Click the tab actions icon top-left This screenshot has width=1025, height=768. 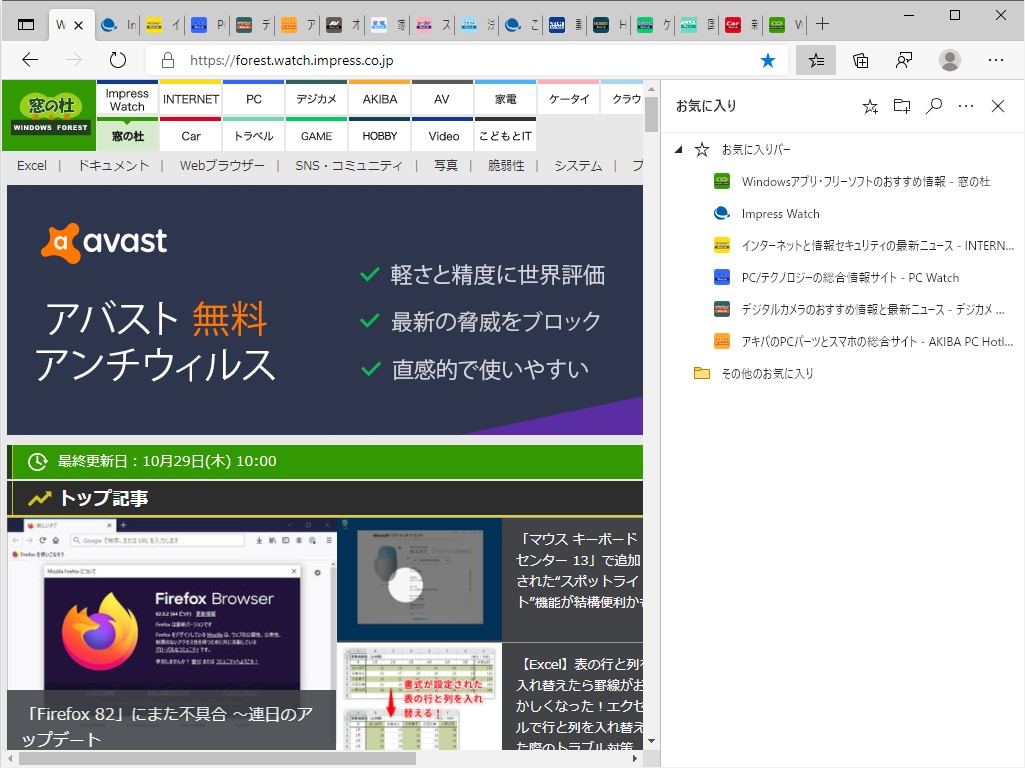pyautogui.click(x=27, y=23)
